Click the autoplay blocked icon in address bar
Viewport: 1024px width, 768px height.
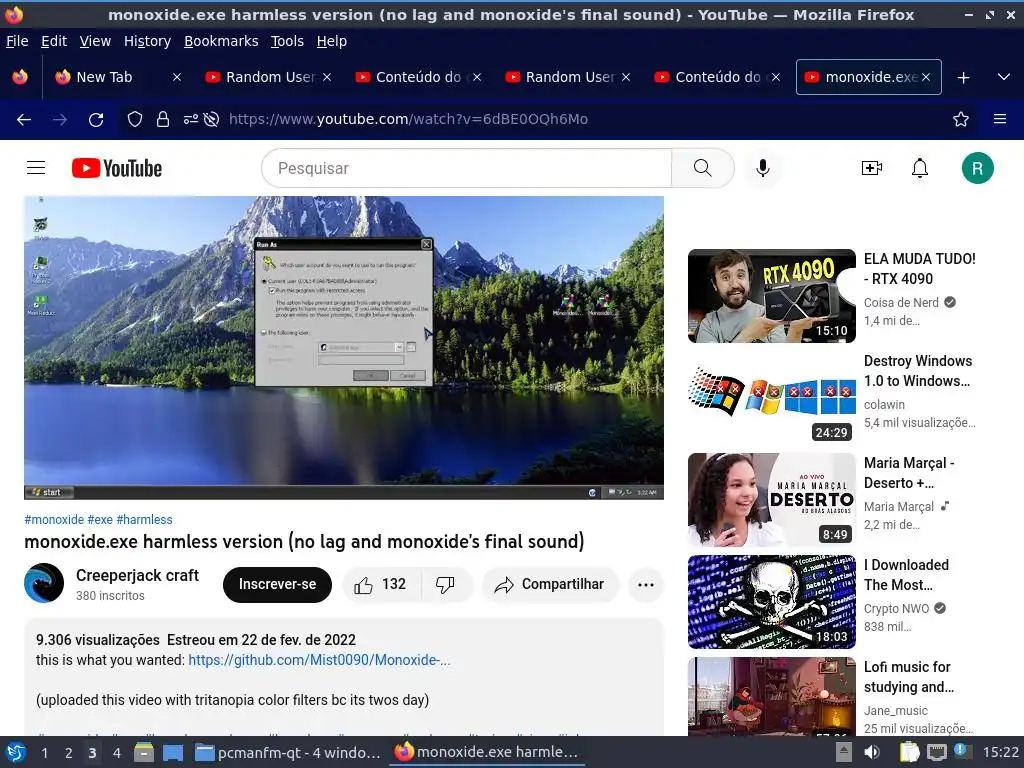pyautogui.click(x=211, y=120)
